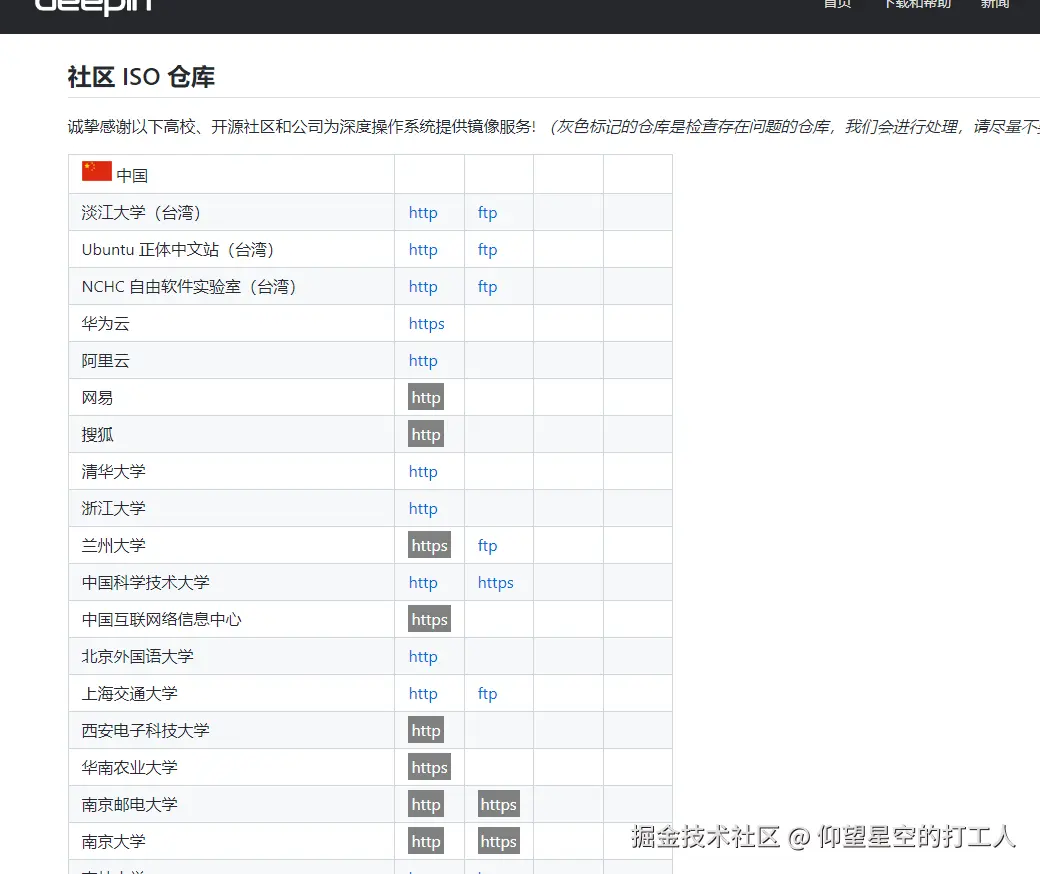Select the 华为云 row name
The image size is (1040, 874).
point(105,324)
